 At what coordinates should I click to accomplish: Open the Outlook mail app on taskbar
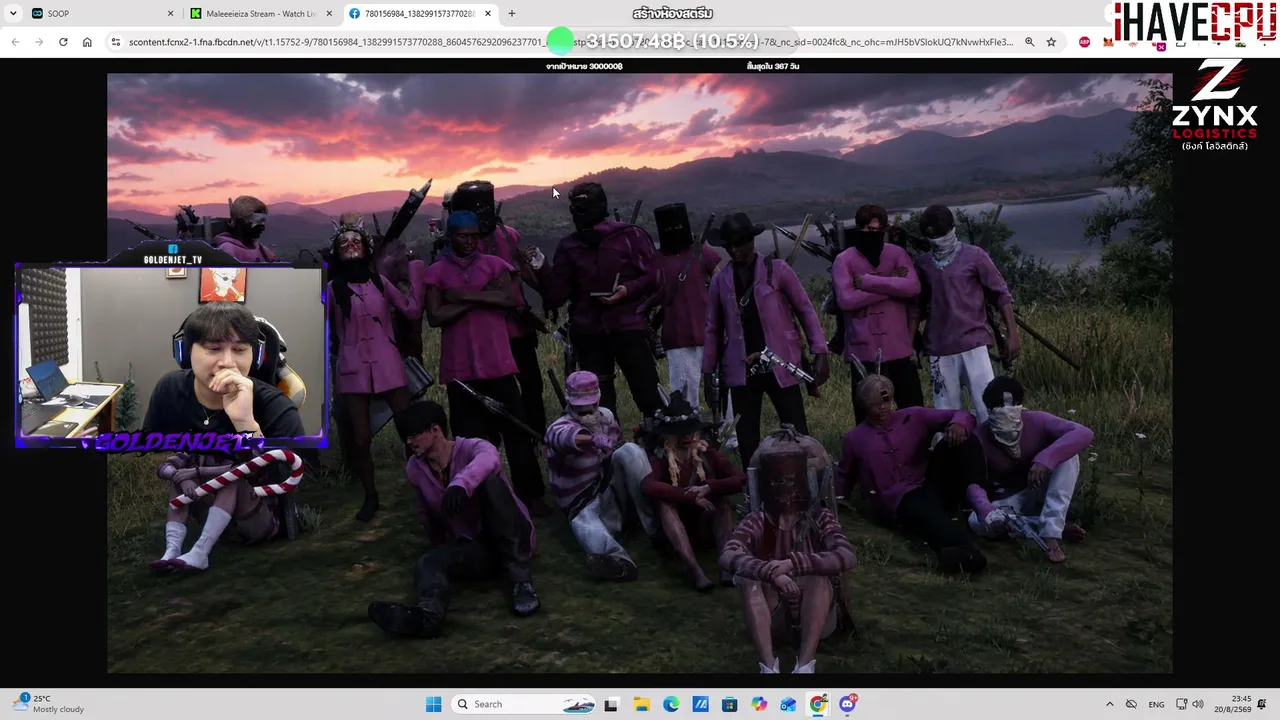pyautogui.click(x=789, y=704)
